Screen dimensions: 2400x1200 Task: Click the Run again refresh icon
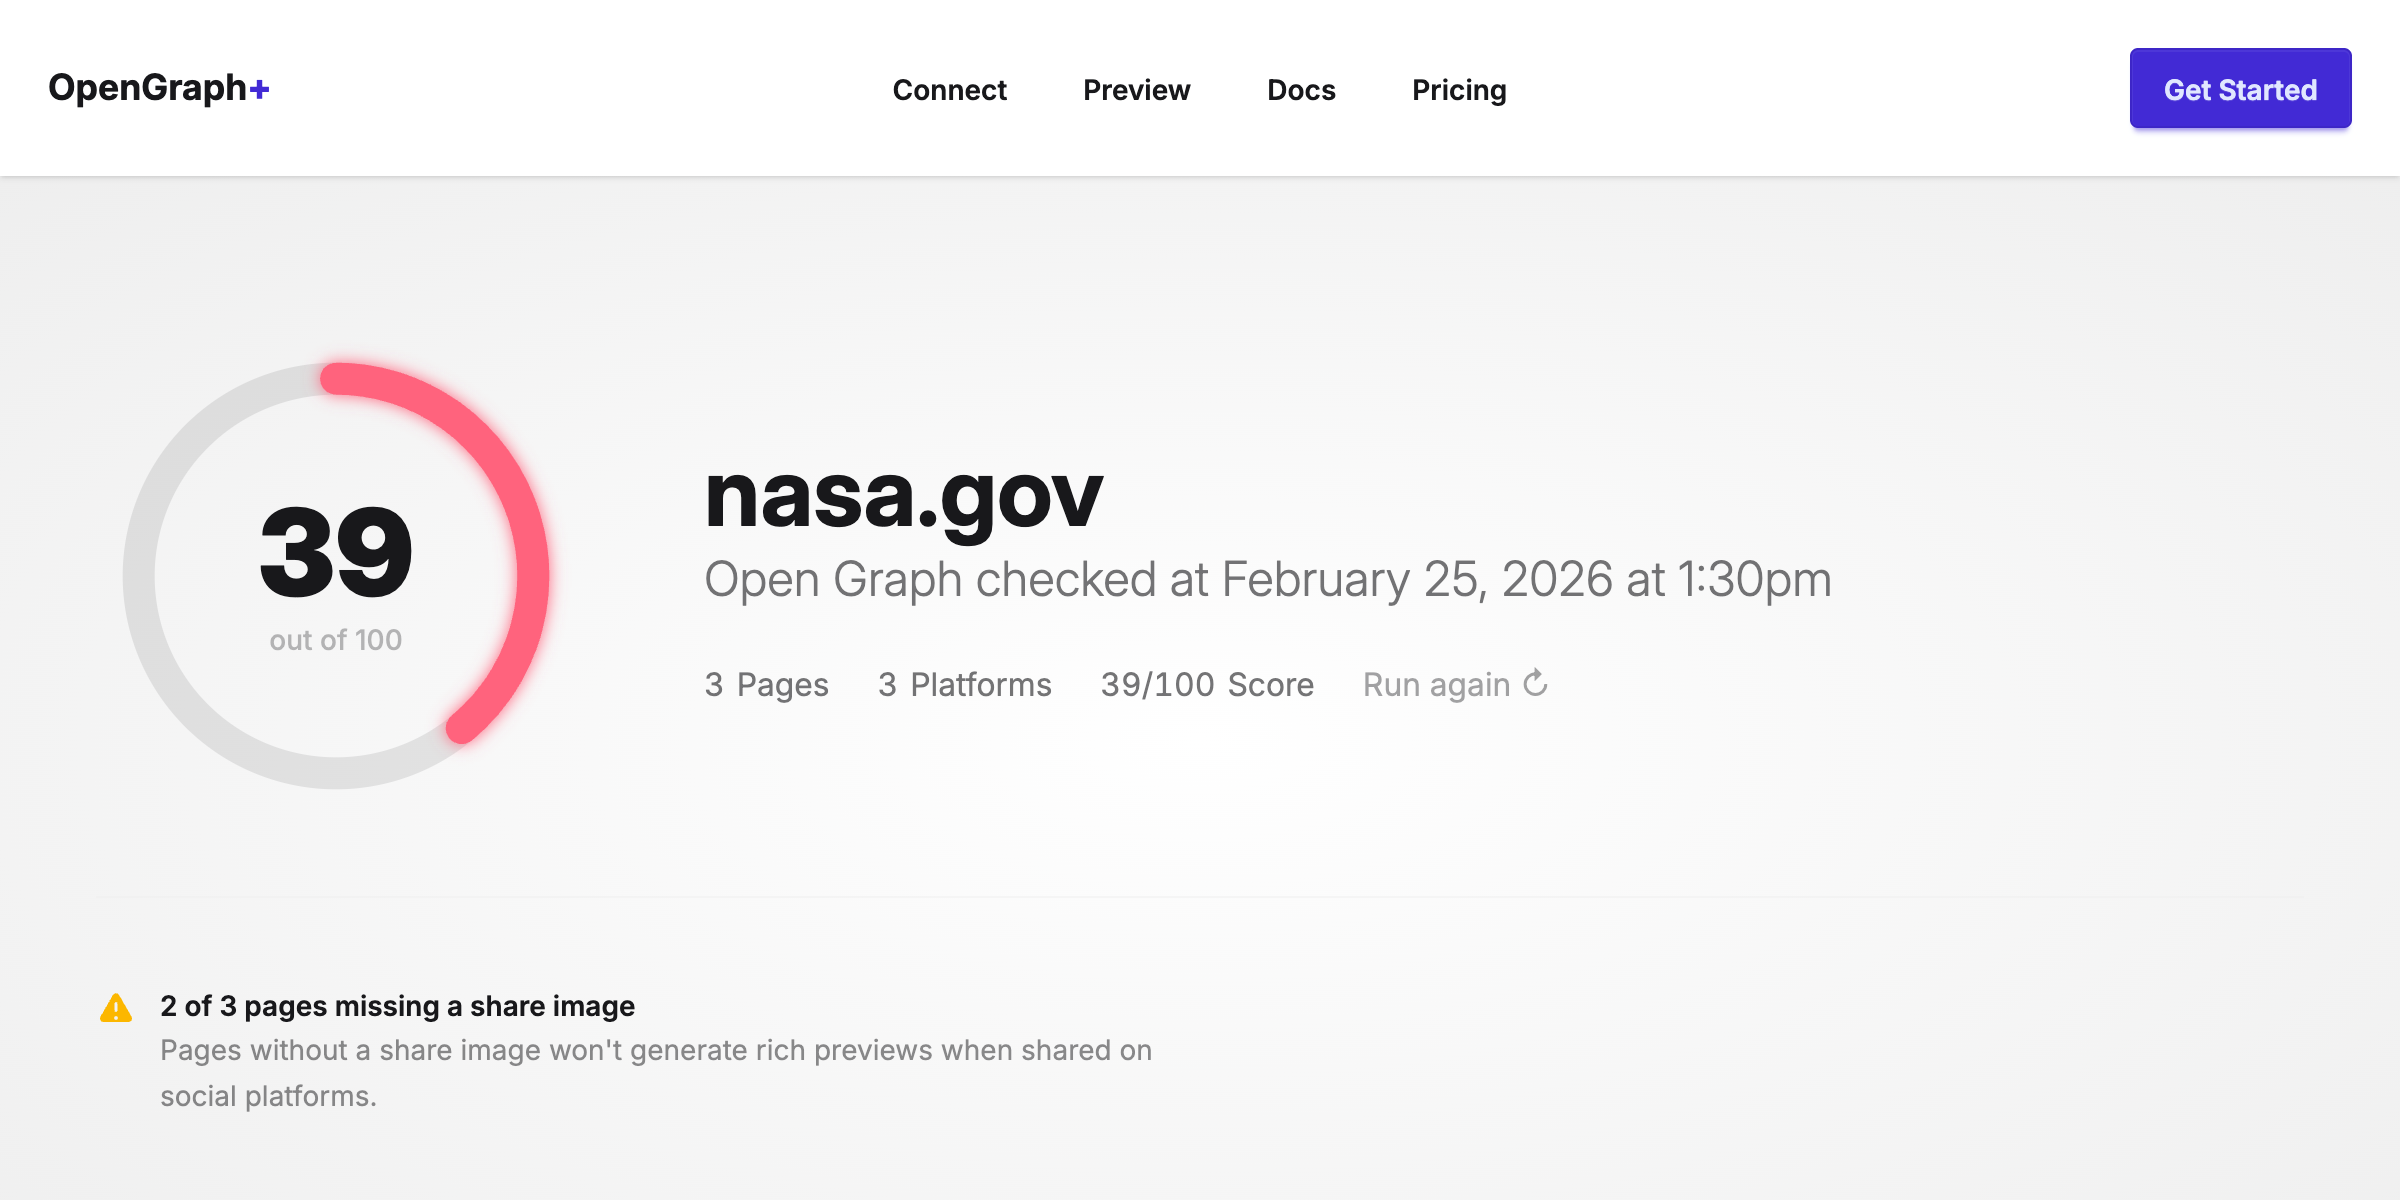(1536, 683)
